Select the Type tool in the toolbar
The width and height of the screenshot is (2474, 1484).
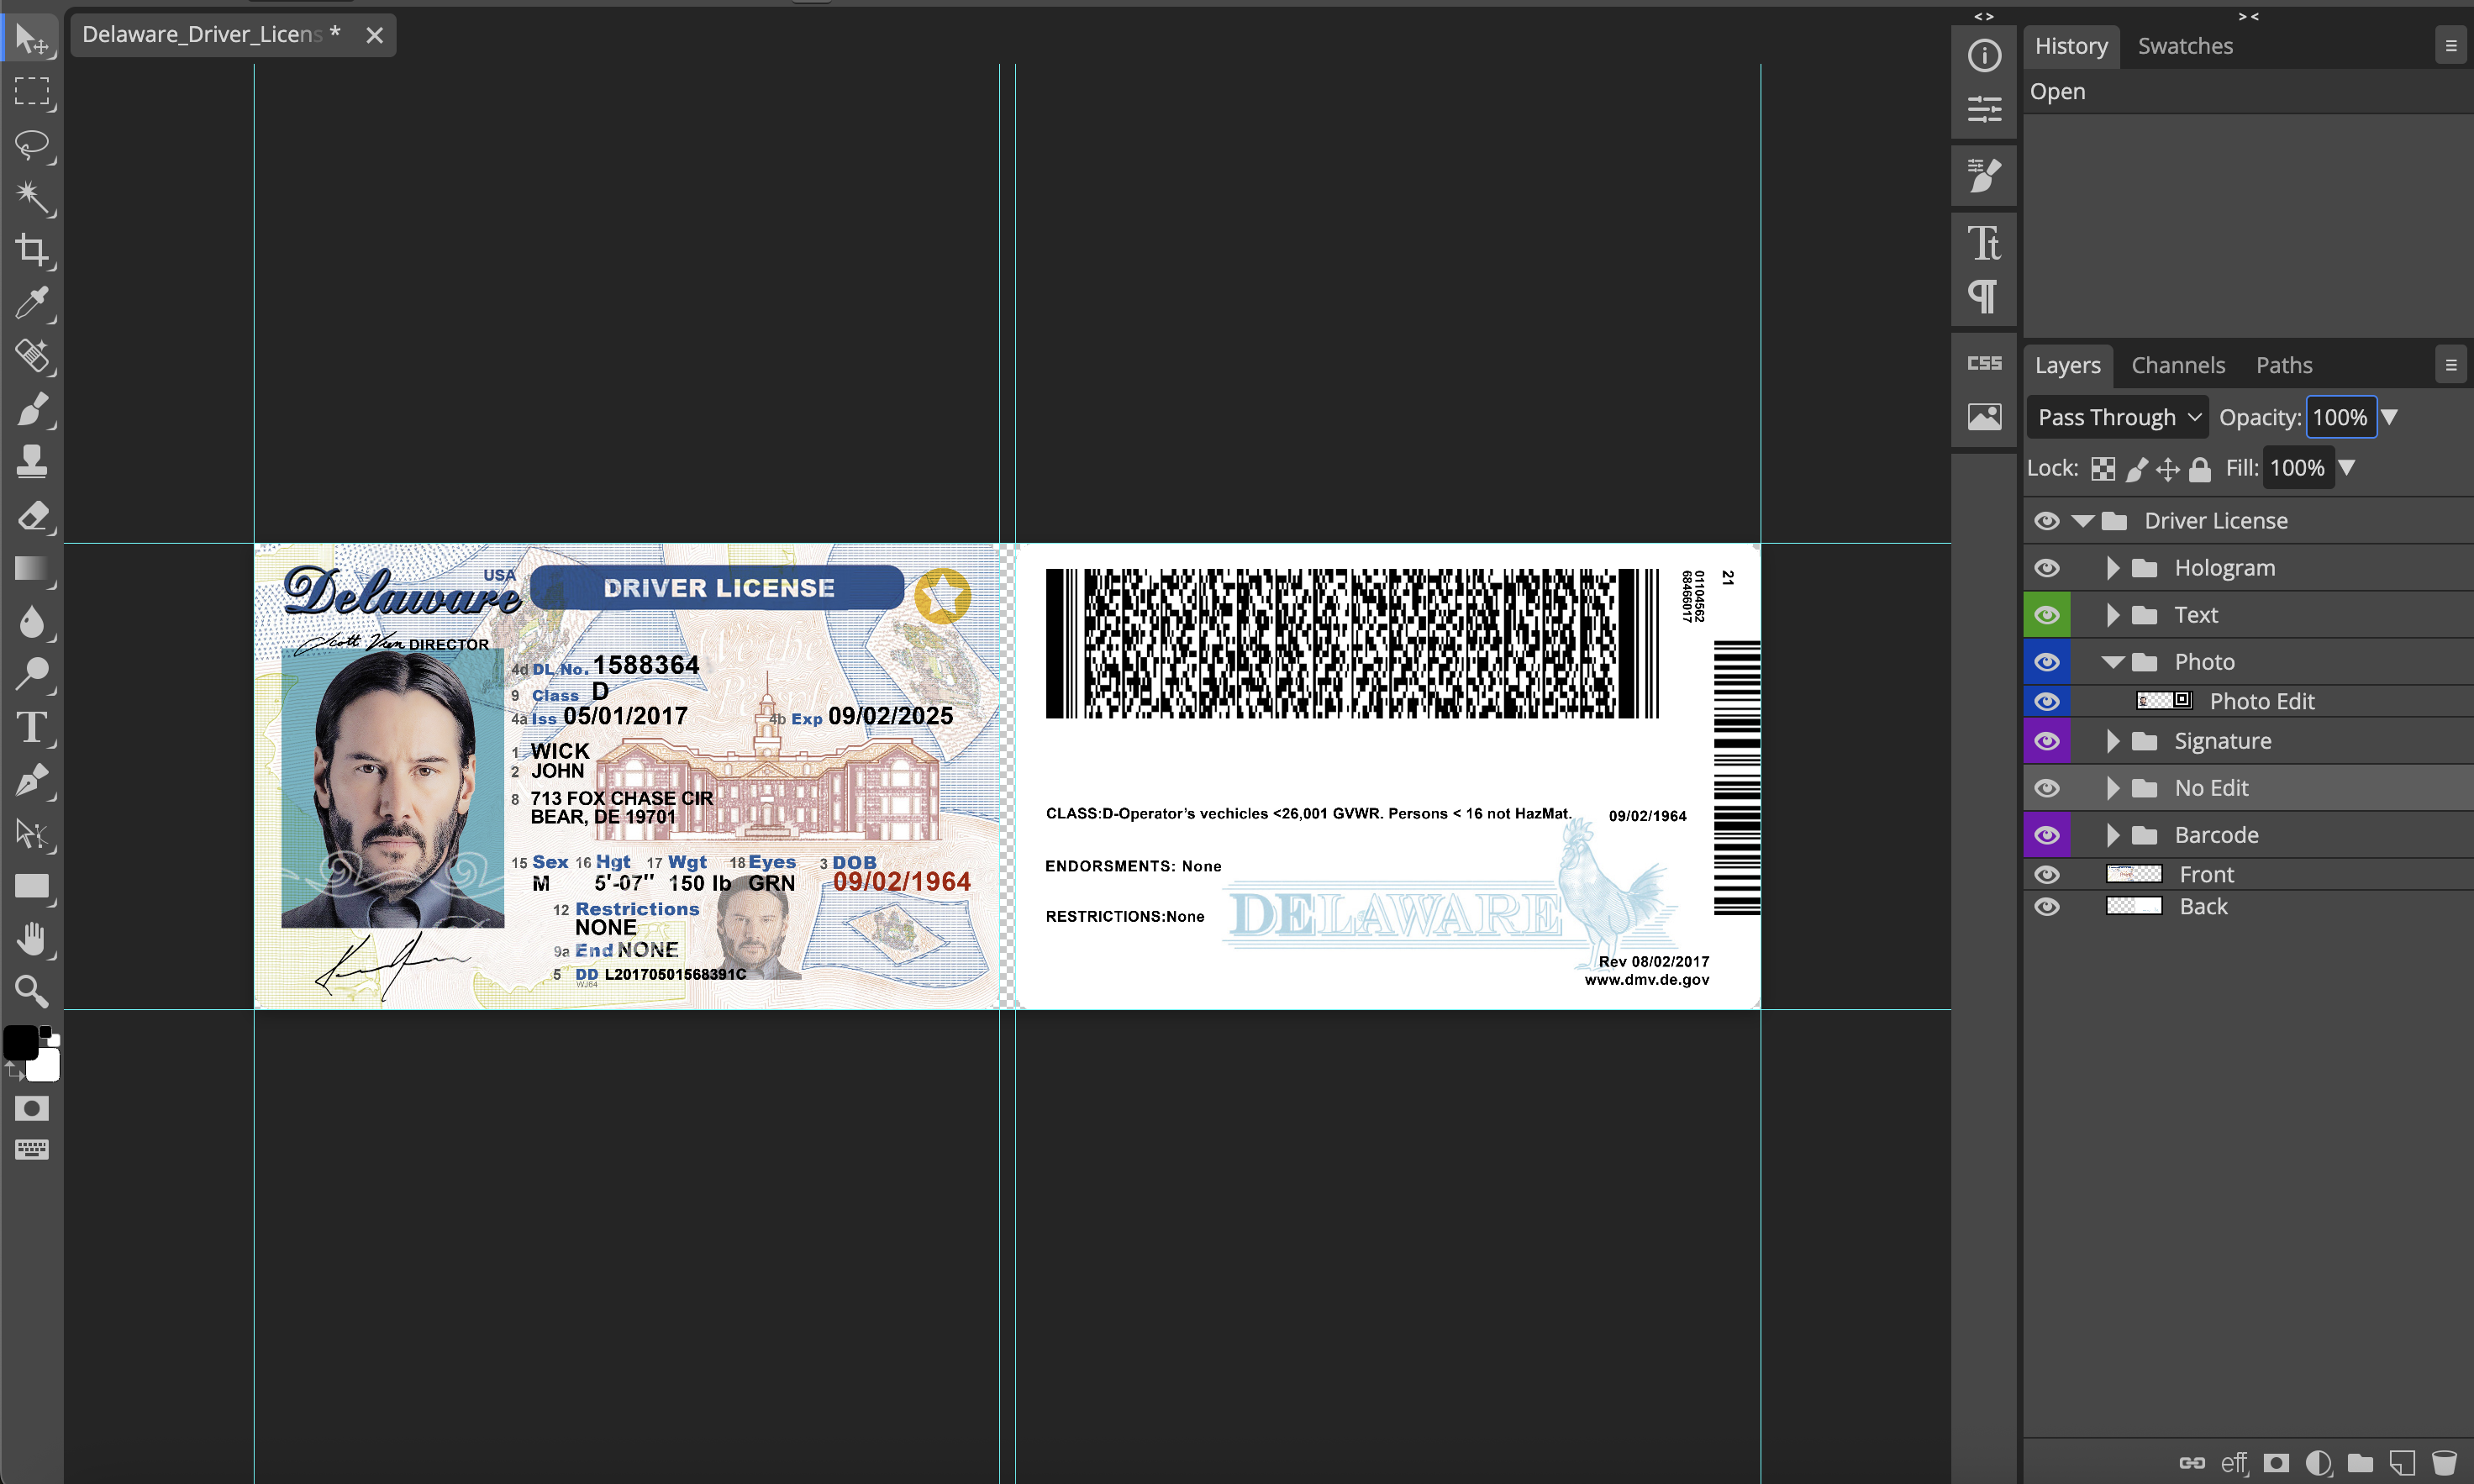[x=32, y=728]
